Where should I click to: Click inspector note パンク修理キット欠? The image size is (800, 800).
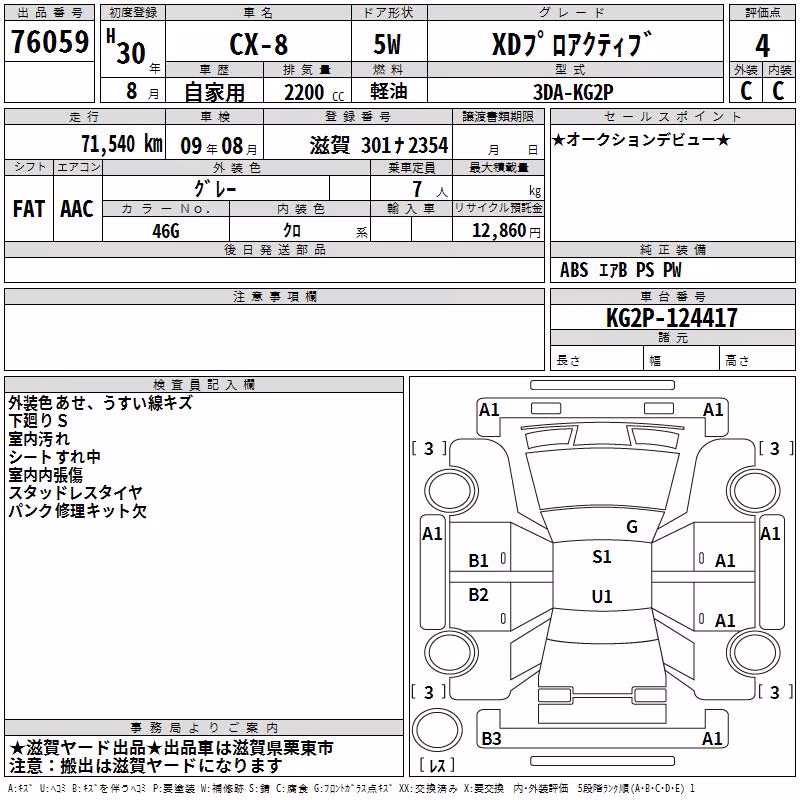click(77, 510)
